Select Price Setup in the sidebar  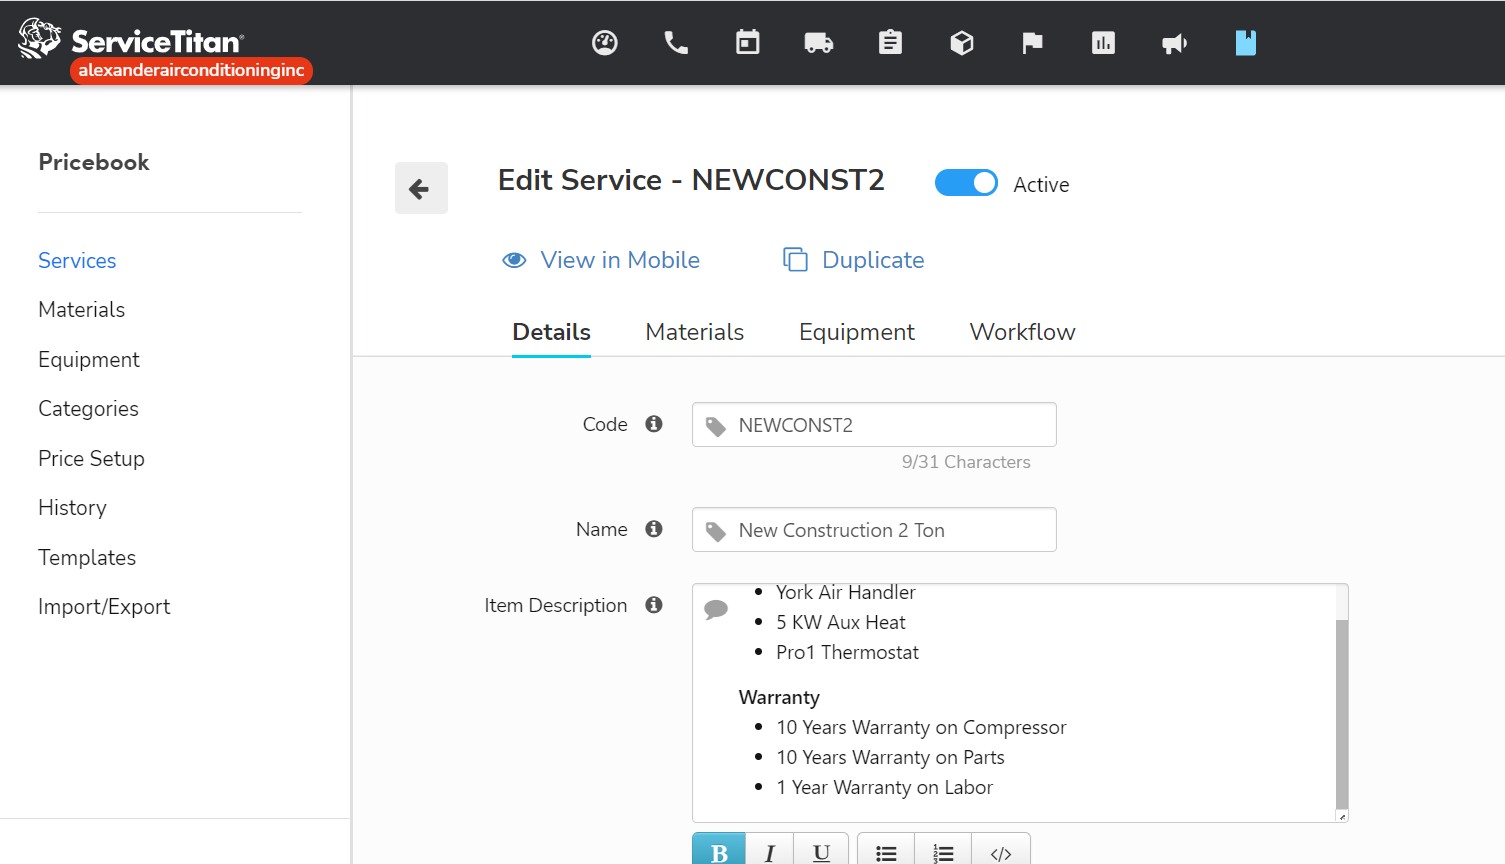[x=91, y=458]
